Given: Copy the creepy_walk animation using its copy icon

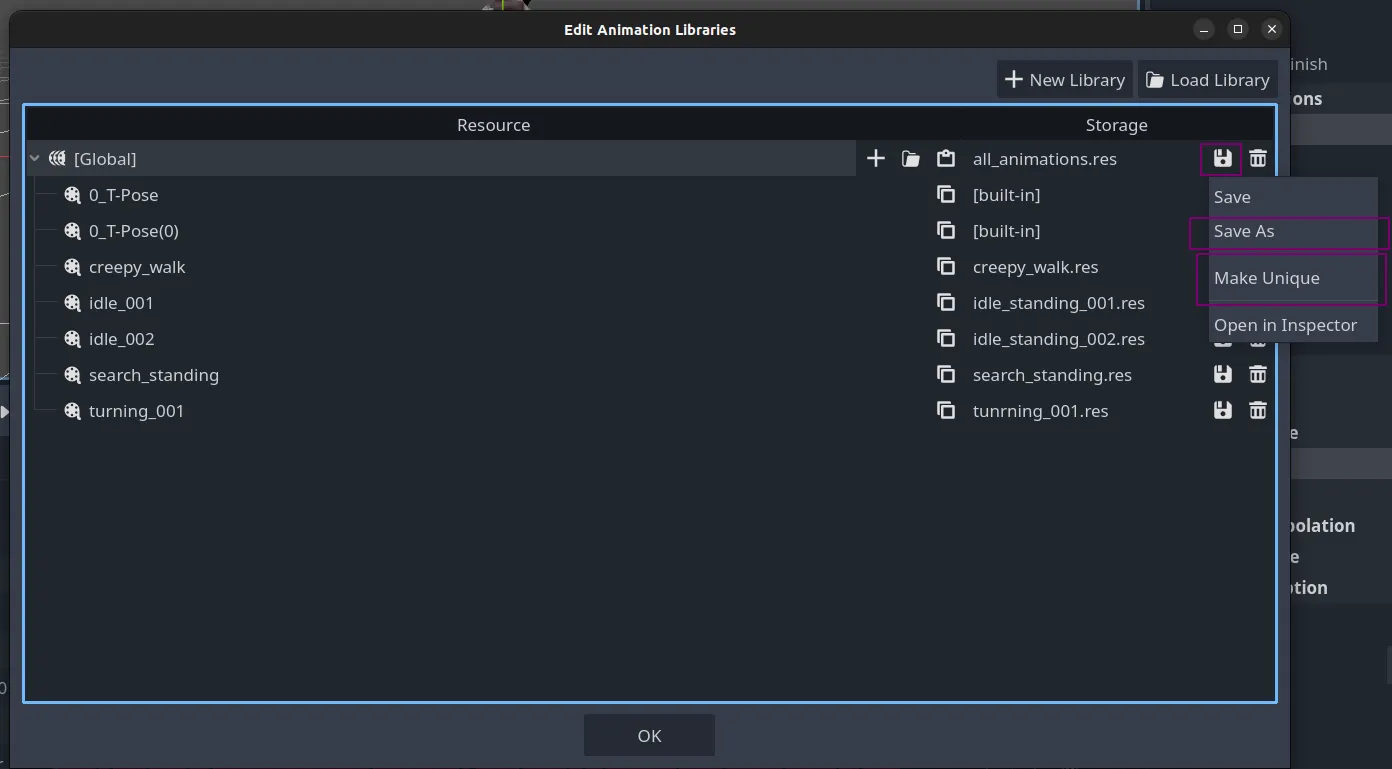Looking at the screenshot, I should point(945,267).
